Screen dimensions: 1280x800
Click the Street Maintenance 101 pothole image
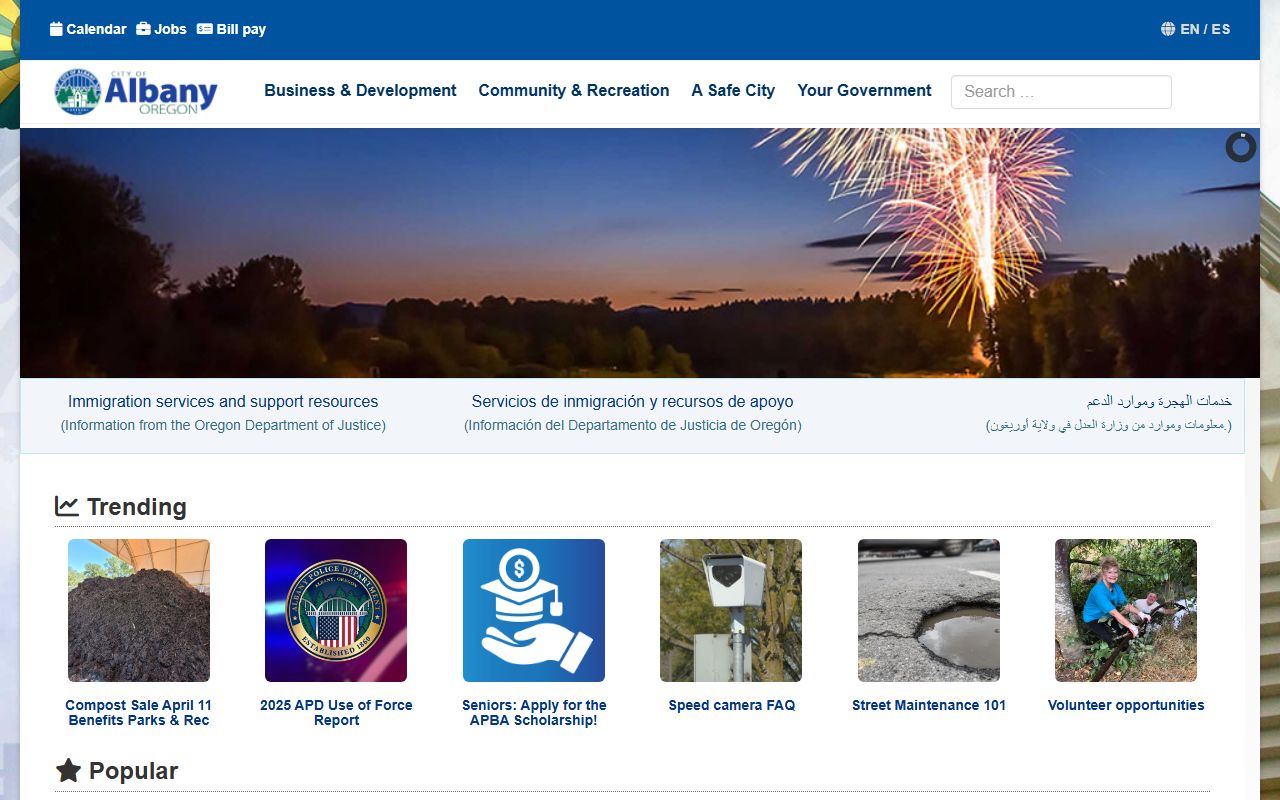(929, 610)
